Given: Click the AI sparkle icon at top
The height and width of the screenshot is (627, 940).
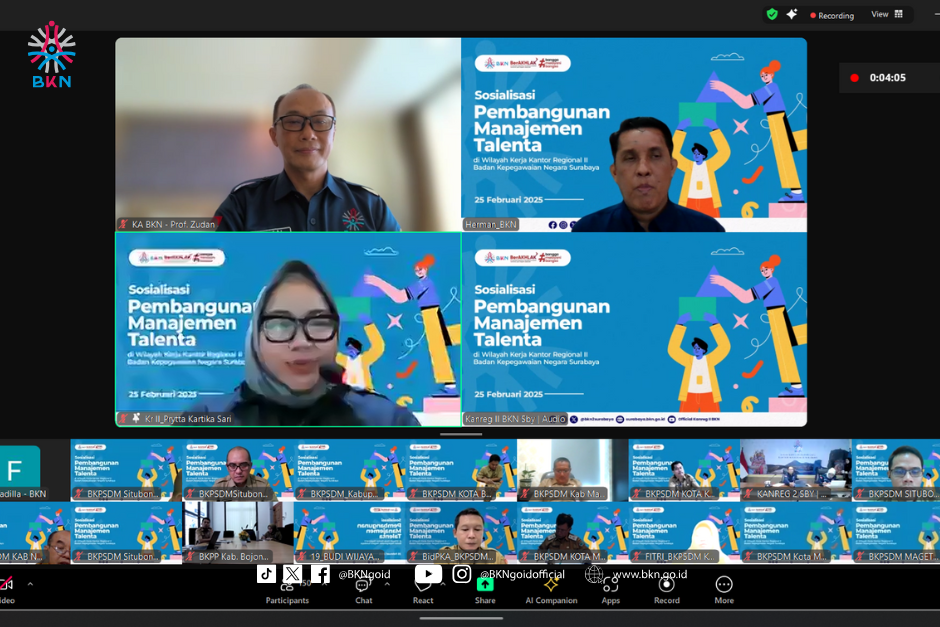Looking at the screenshot, I should coord(792,14).
